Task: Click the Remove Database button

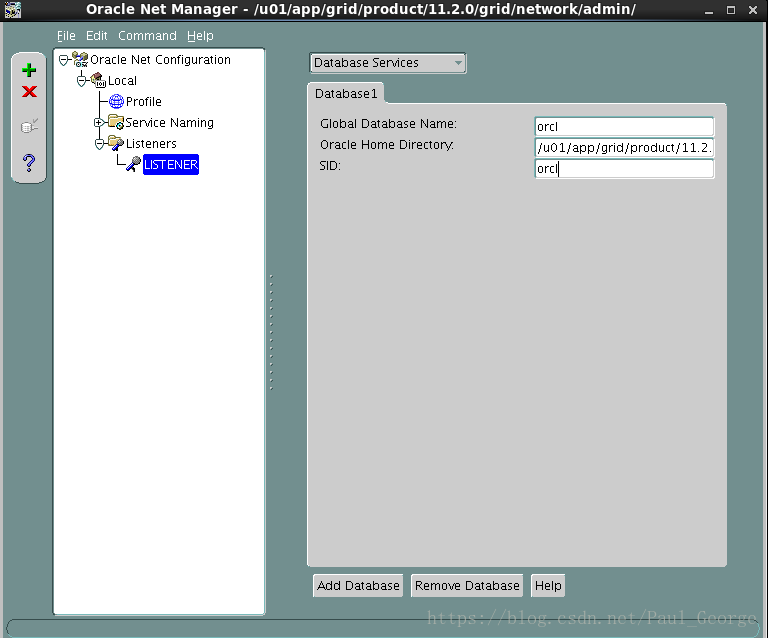Action: click(467, 586)
